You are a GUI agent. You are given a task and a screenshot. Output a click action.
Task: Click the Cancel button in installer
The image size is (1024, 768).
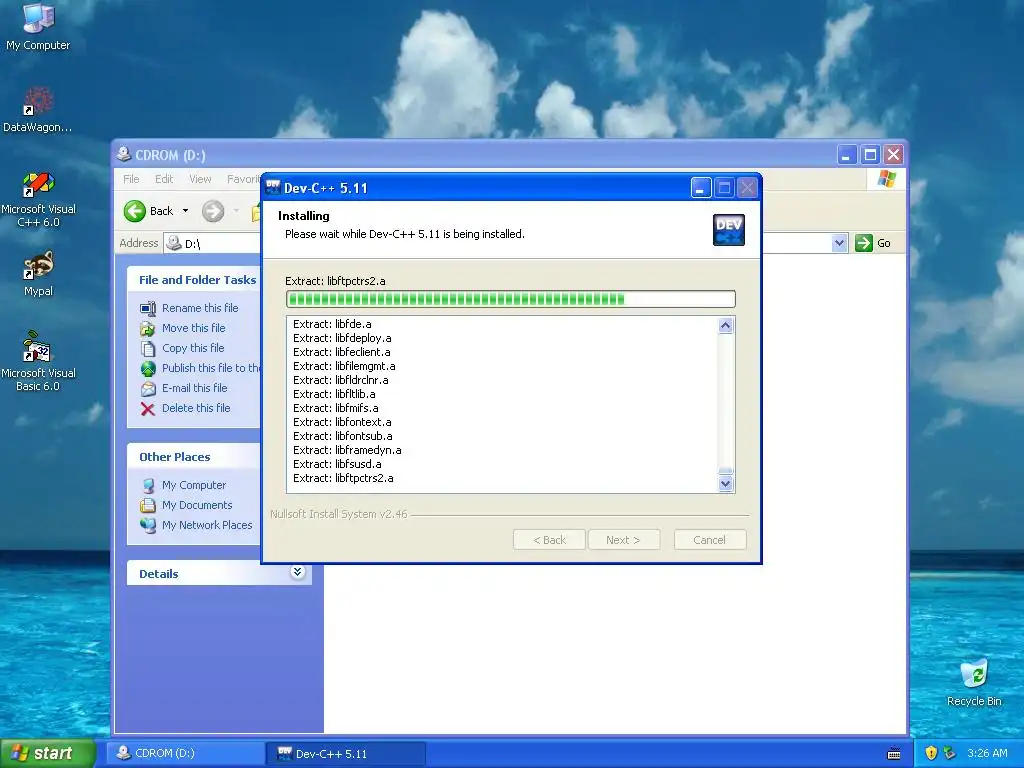[710, 540]
